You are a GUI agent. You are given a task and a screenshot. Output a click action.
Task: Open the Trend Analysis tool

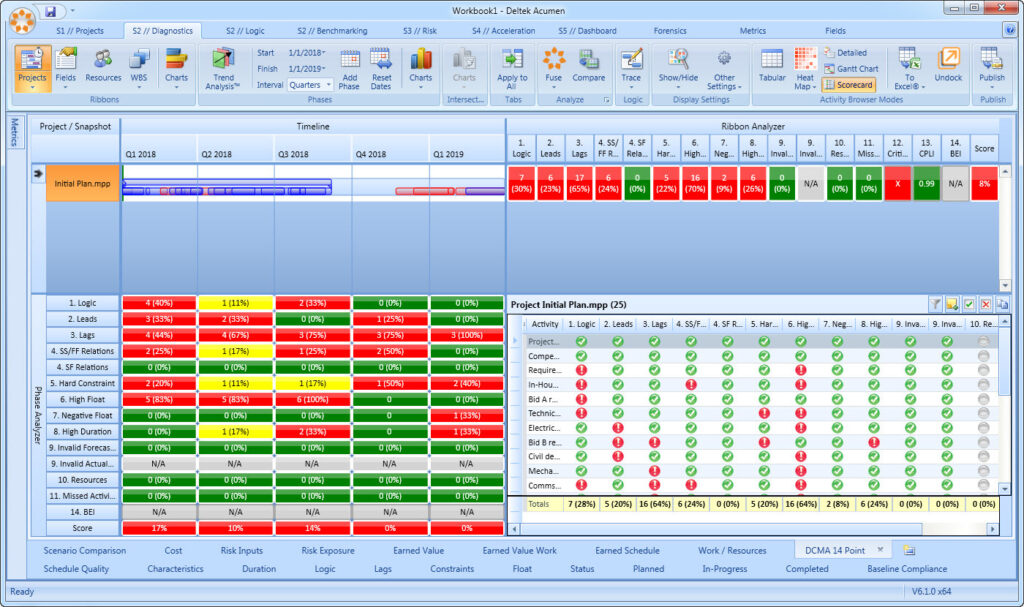click(x=222, y=67)
